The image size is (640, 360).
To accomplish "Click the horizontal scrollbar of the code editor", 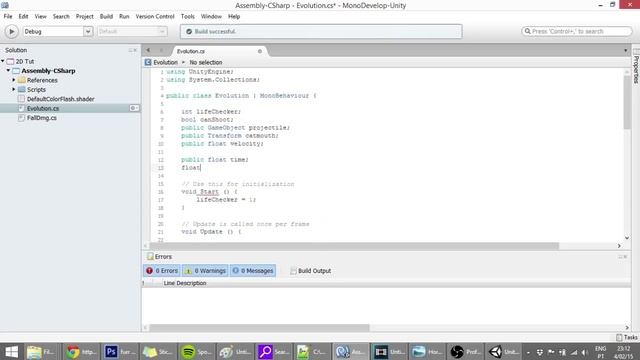I will tap(354, 246).
